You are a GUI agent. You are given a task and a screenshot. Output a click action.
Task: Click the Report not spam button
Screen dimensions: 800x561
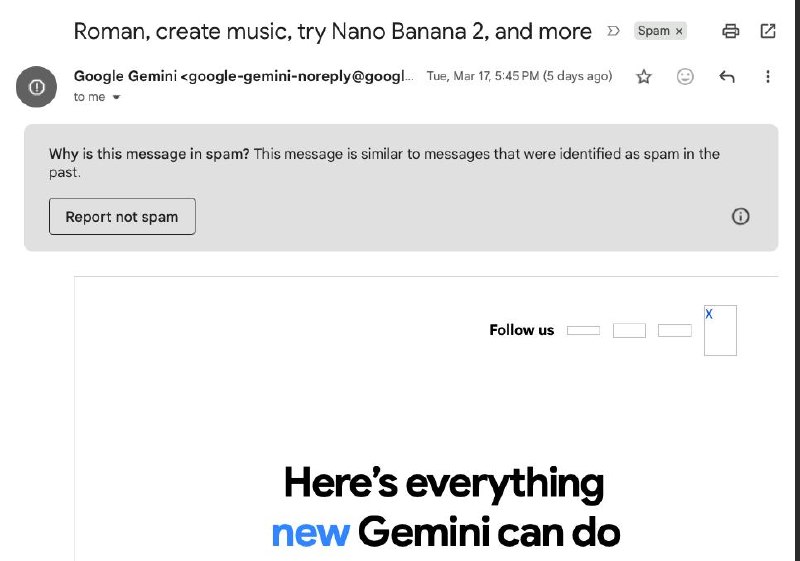(122, 217)
